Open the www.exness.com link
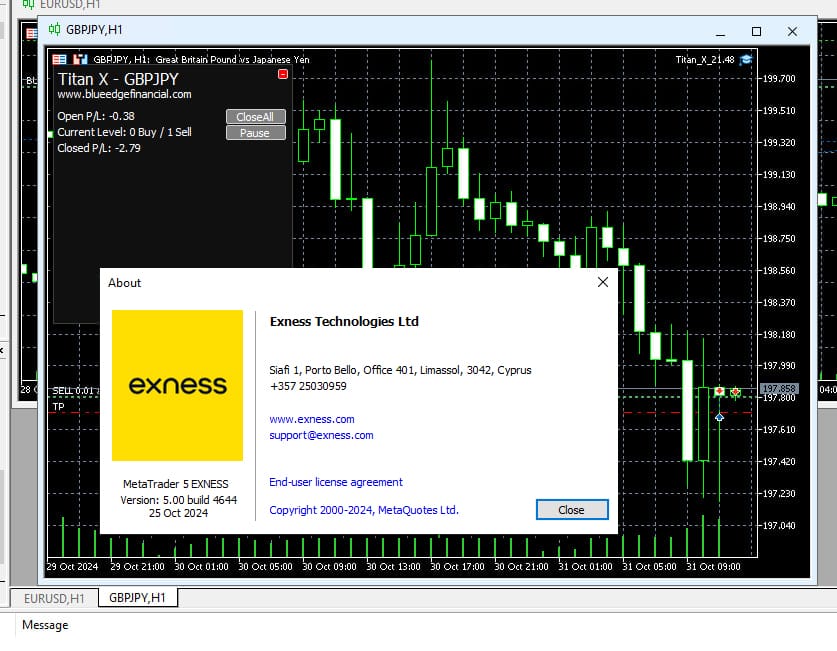Viewport: 837px width, 651px height. click(312, 419)
